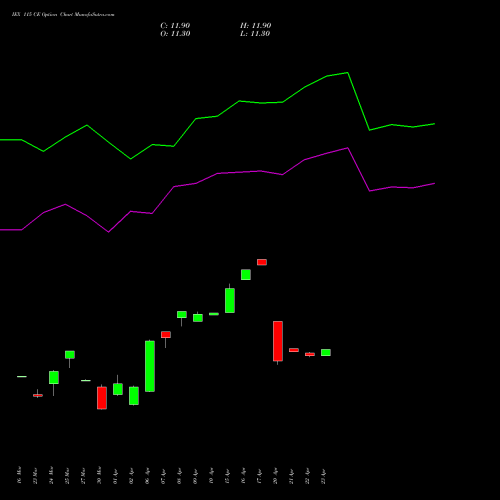Select the 27 Mar date label

[83, 476]
